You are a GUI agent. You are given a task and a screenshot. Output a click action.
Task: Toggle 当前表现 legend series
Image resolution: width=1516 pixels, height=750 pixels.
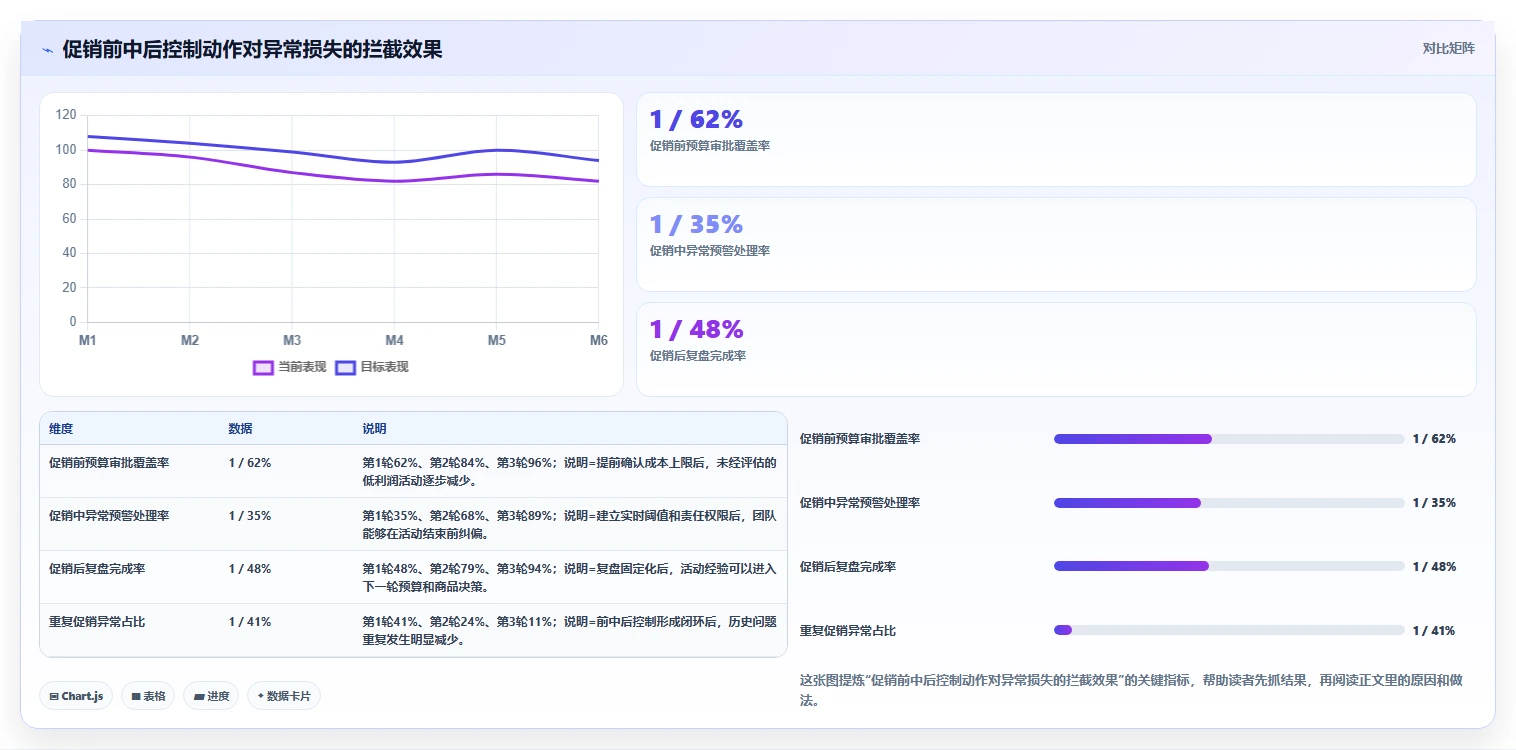coord(290,367)
